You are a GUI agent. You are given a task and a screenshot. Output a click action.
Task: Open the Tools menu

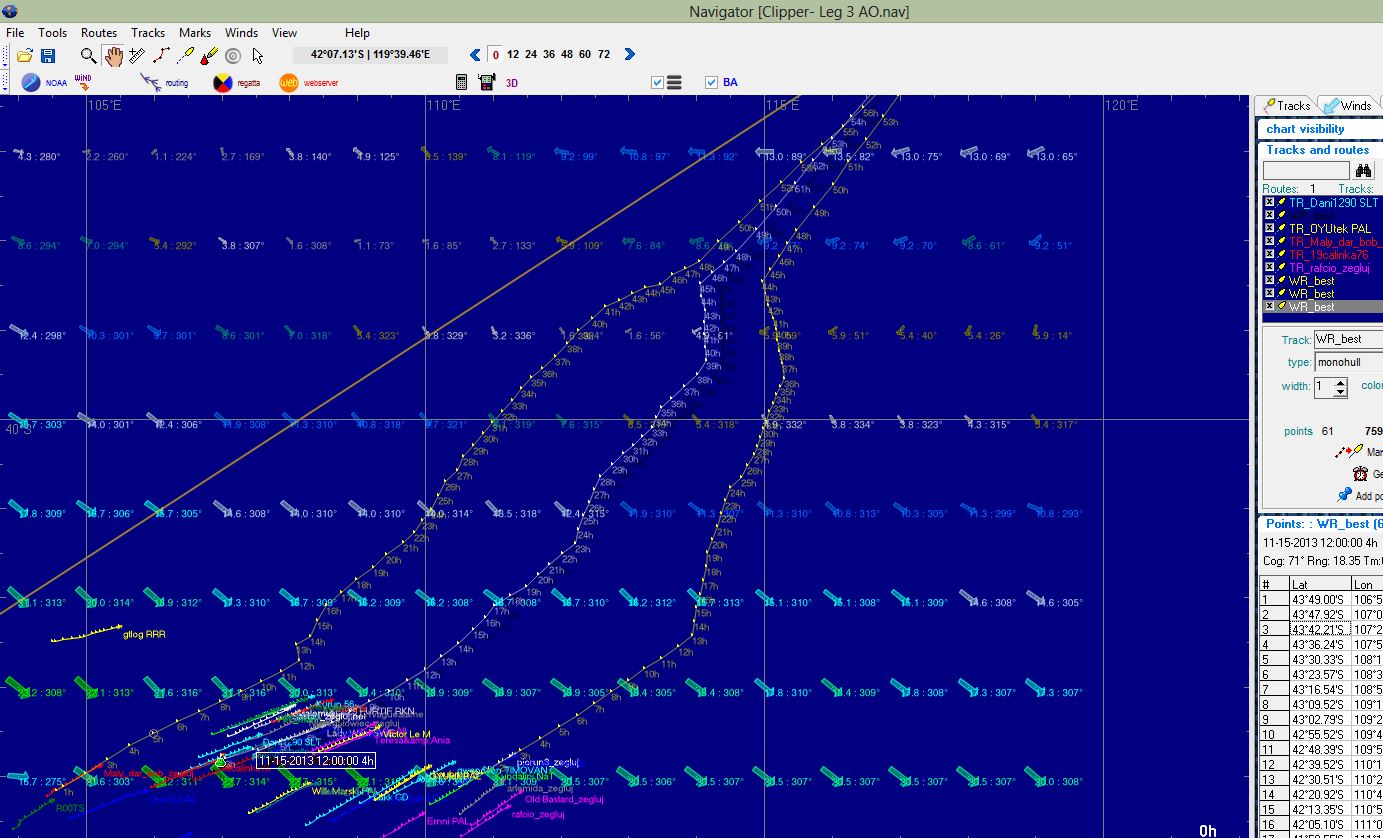coord(53,33)
